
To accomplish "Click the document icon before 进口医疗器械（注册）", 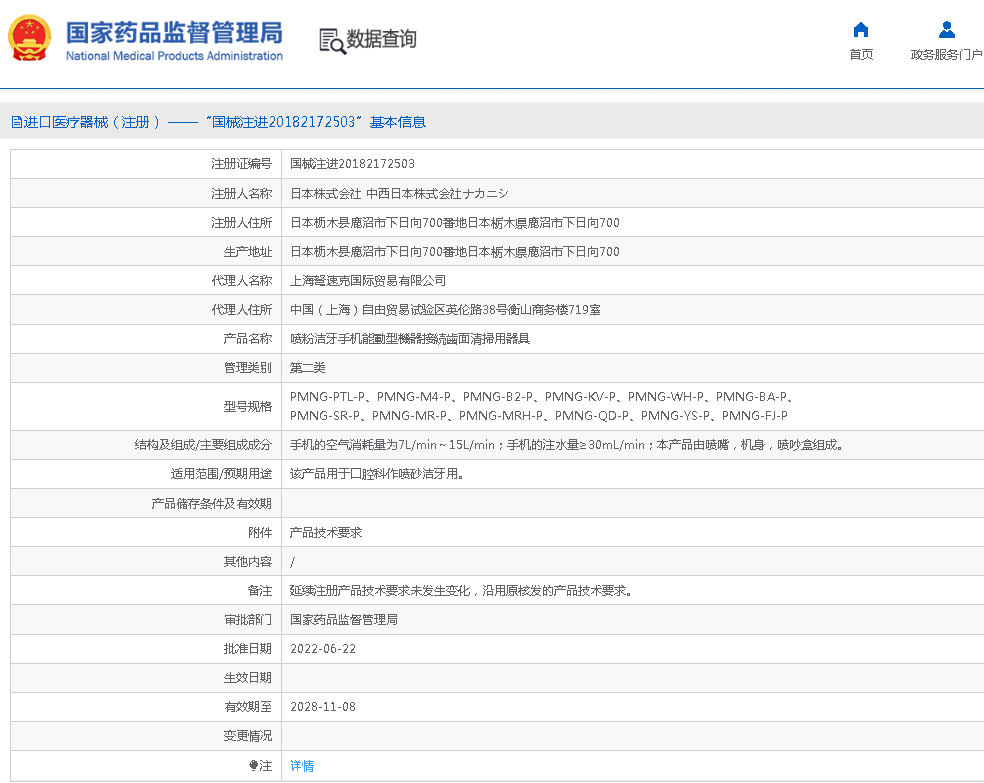I will pyautogui.click(x=14, y=121).
